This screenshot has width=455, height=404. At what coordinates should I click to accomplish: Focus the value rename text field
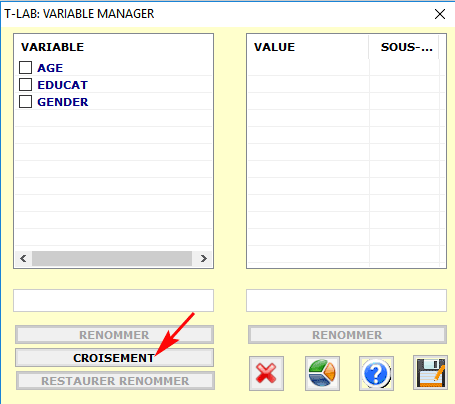(x=346, y=300)
